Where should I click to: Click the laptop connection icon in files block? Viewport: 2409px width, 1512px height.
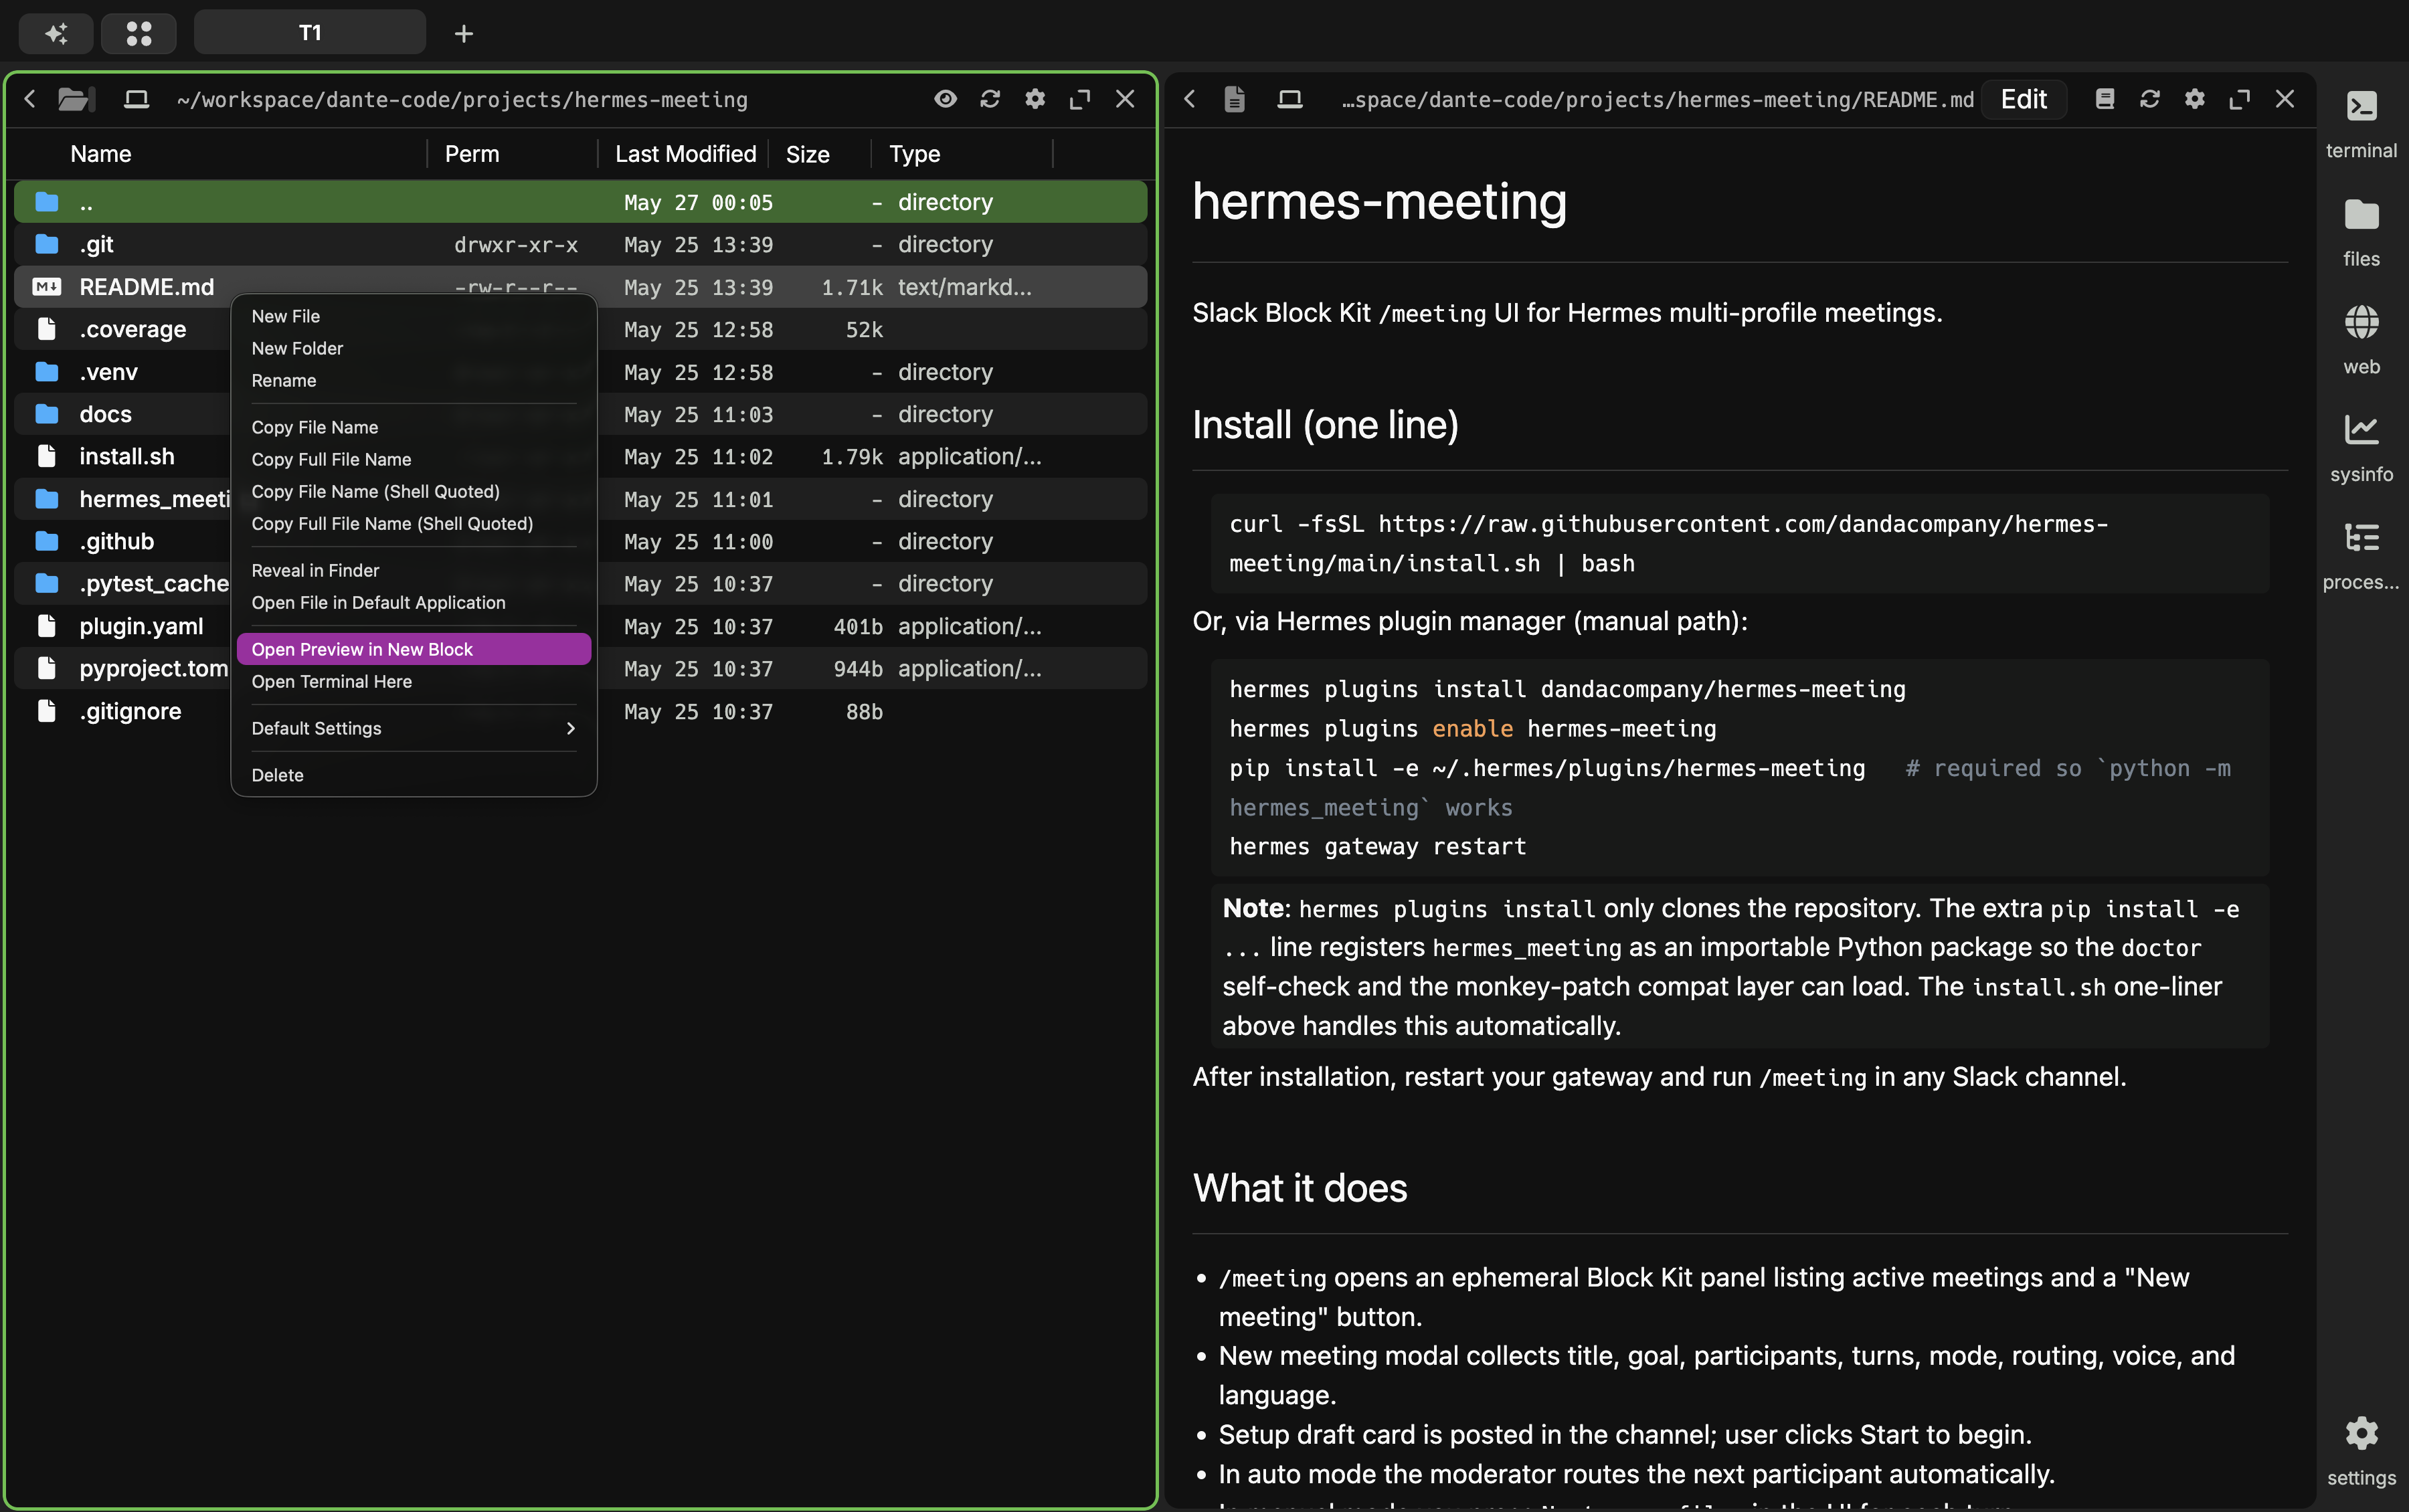click(x=136, y=99)
